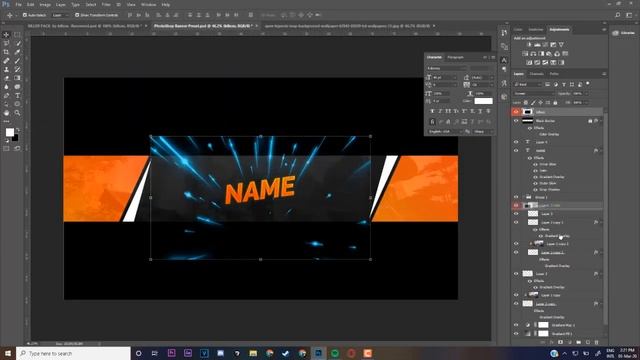Click the lock all padlock icon in Layers
The width and height of the screenshot is (640, 360).
pos(555,102)
